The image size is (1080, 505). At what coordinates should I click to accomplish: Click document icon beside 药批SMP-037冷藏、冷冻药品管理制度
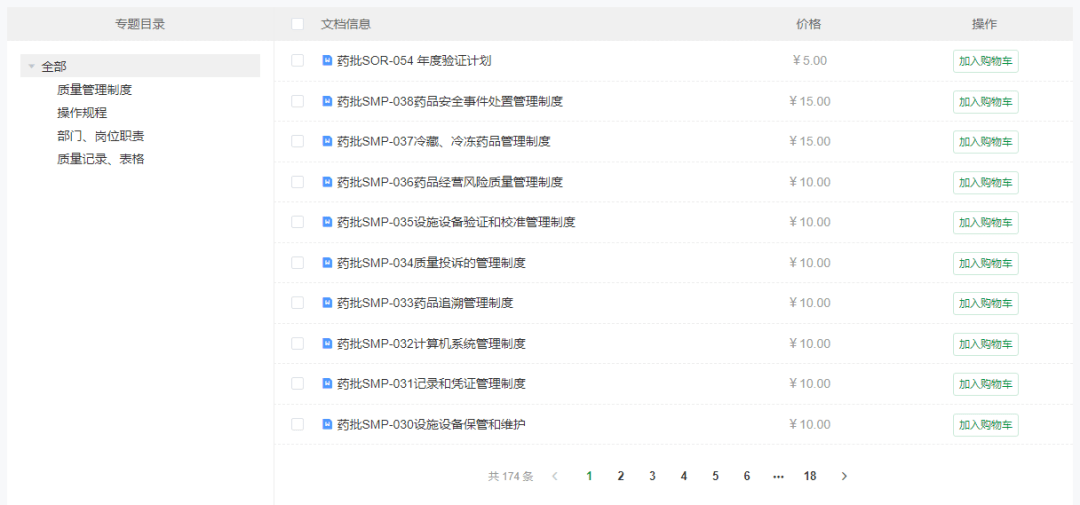(327, 141)
